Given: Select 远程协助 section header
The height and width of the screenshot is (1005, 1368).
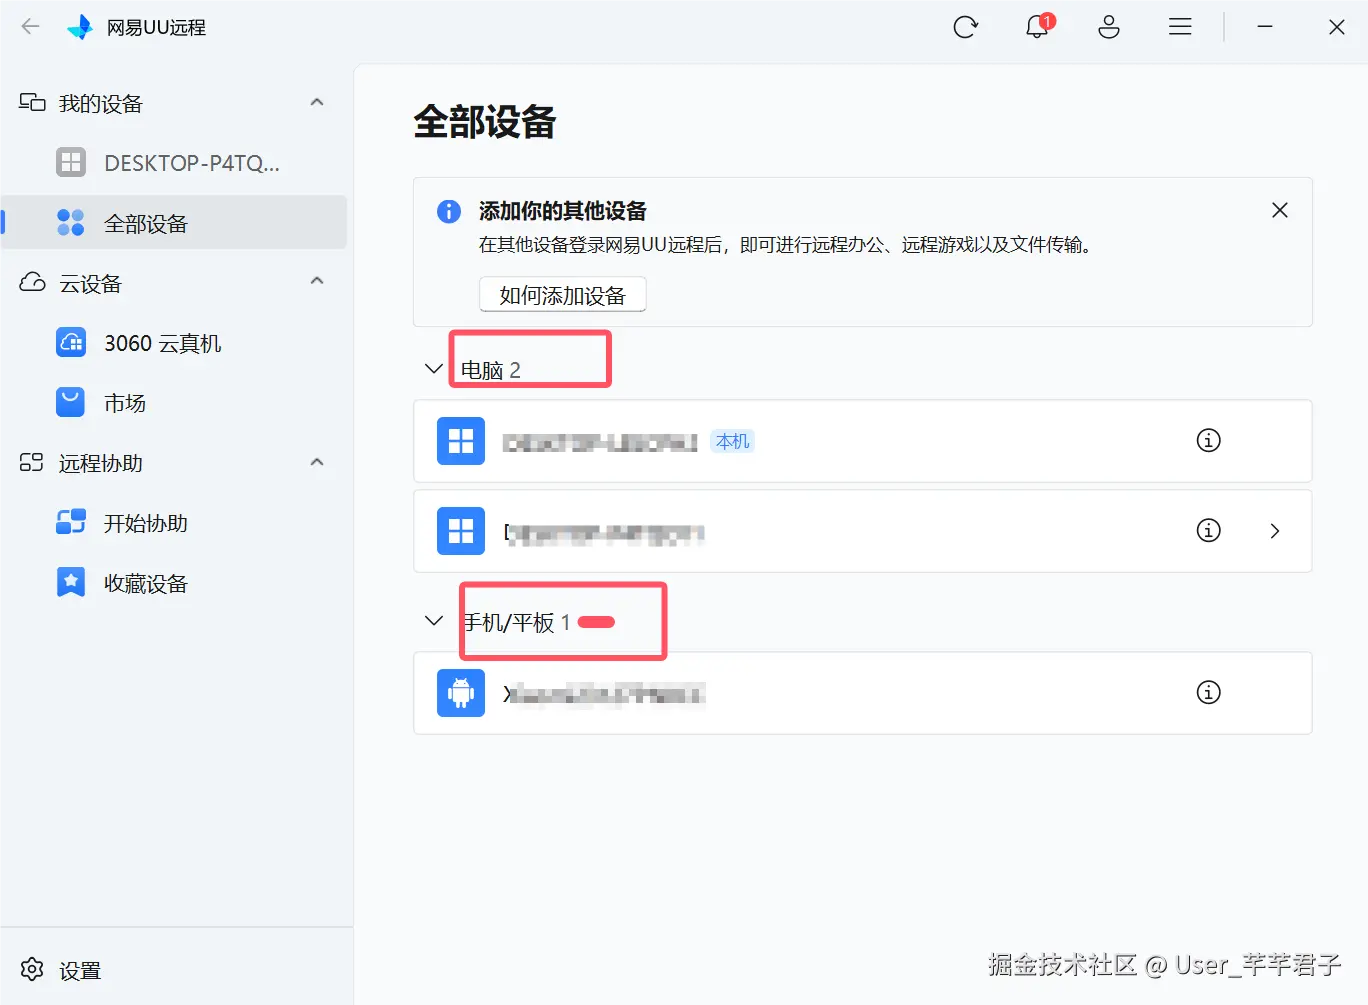Looking at the screenshot, I should point(100,463).
